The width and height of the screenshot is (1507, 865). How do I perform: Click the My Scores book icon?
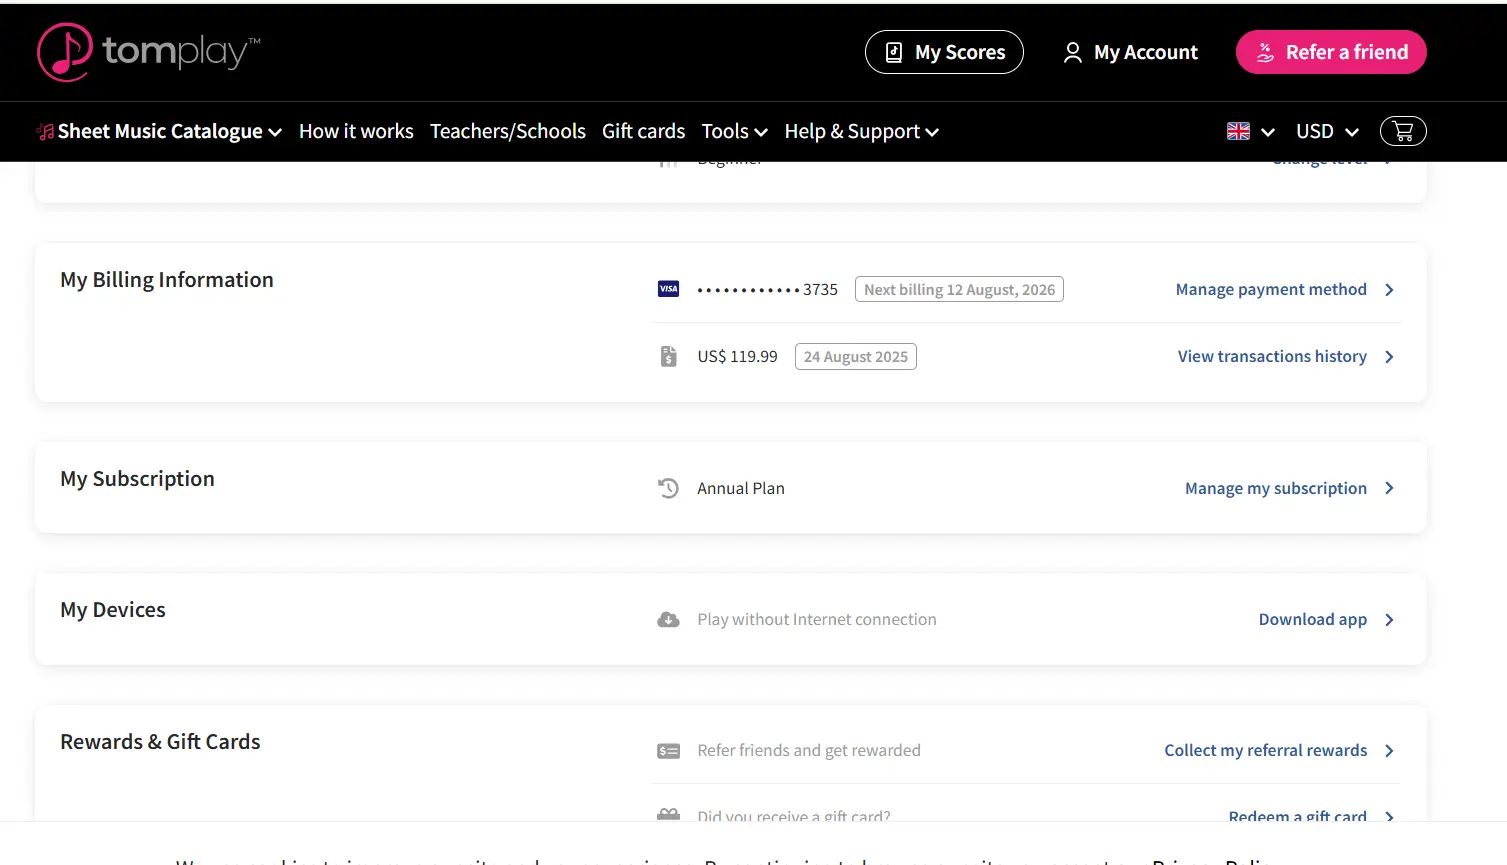click(894, 52)
